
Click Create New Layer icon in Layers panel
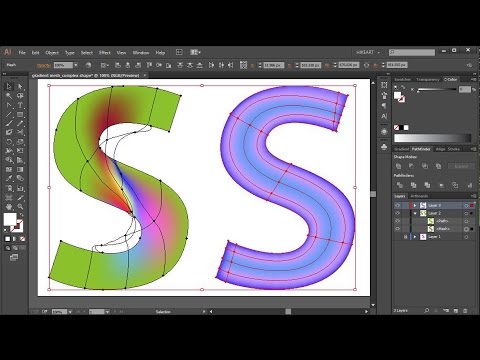tap(456, 311)
